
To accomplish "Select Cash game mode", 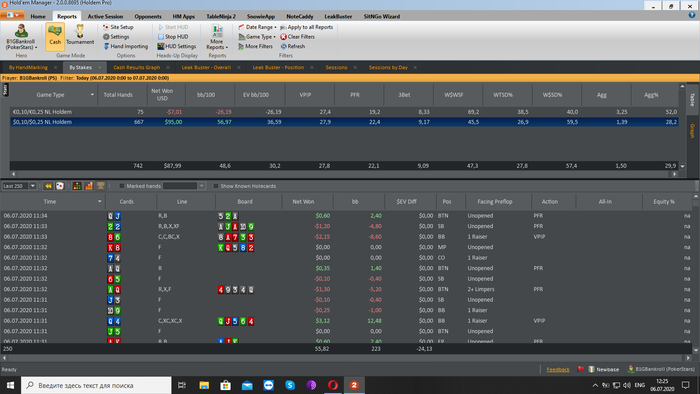I will tap(55, 36).
